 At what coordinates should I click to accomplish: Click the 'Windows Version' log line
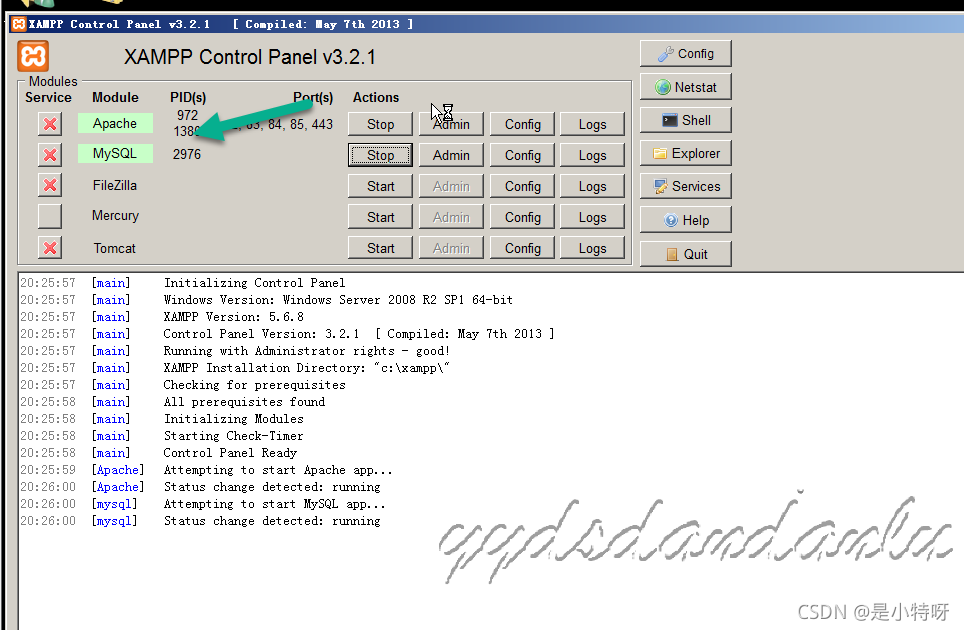click(338, 300)
